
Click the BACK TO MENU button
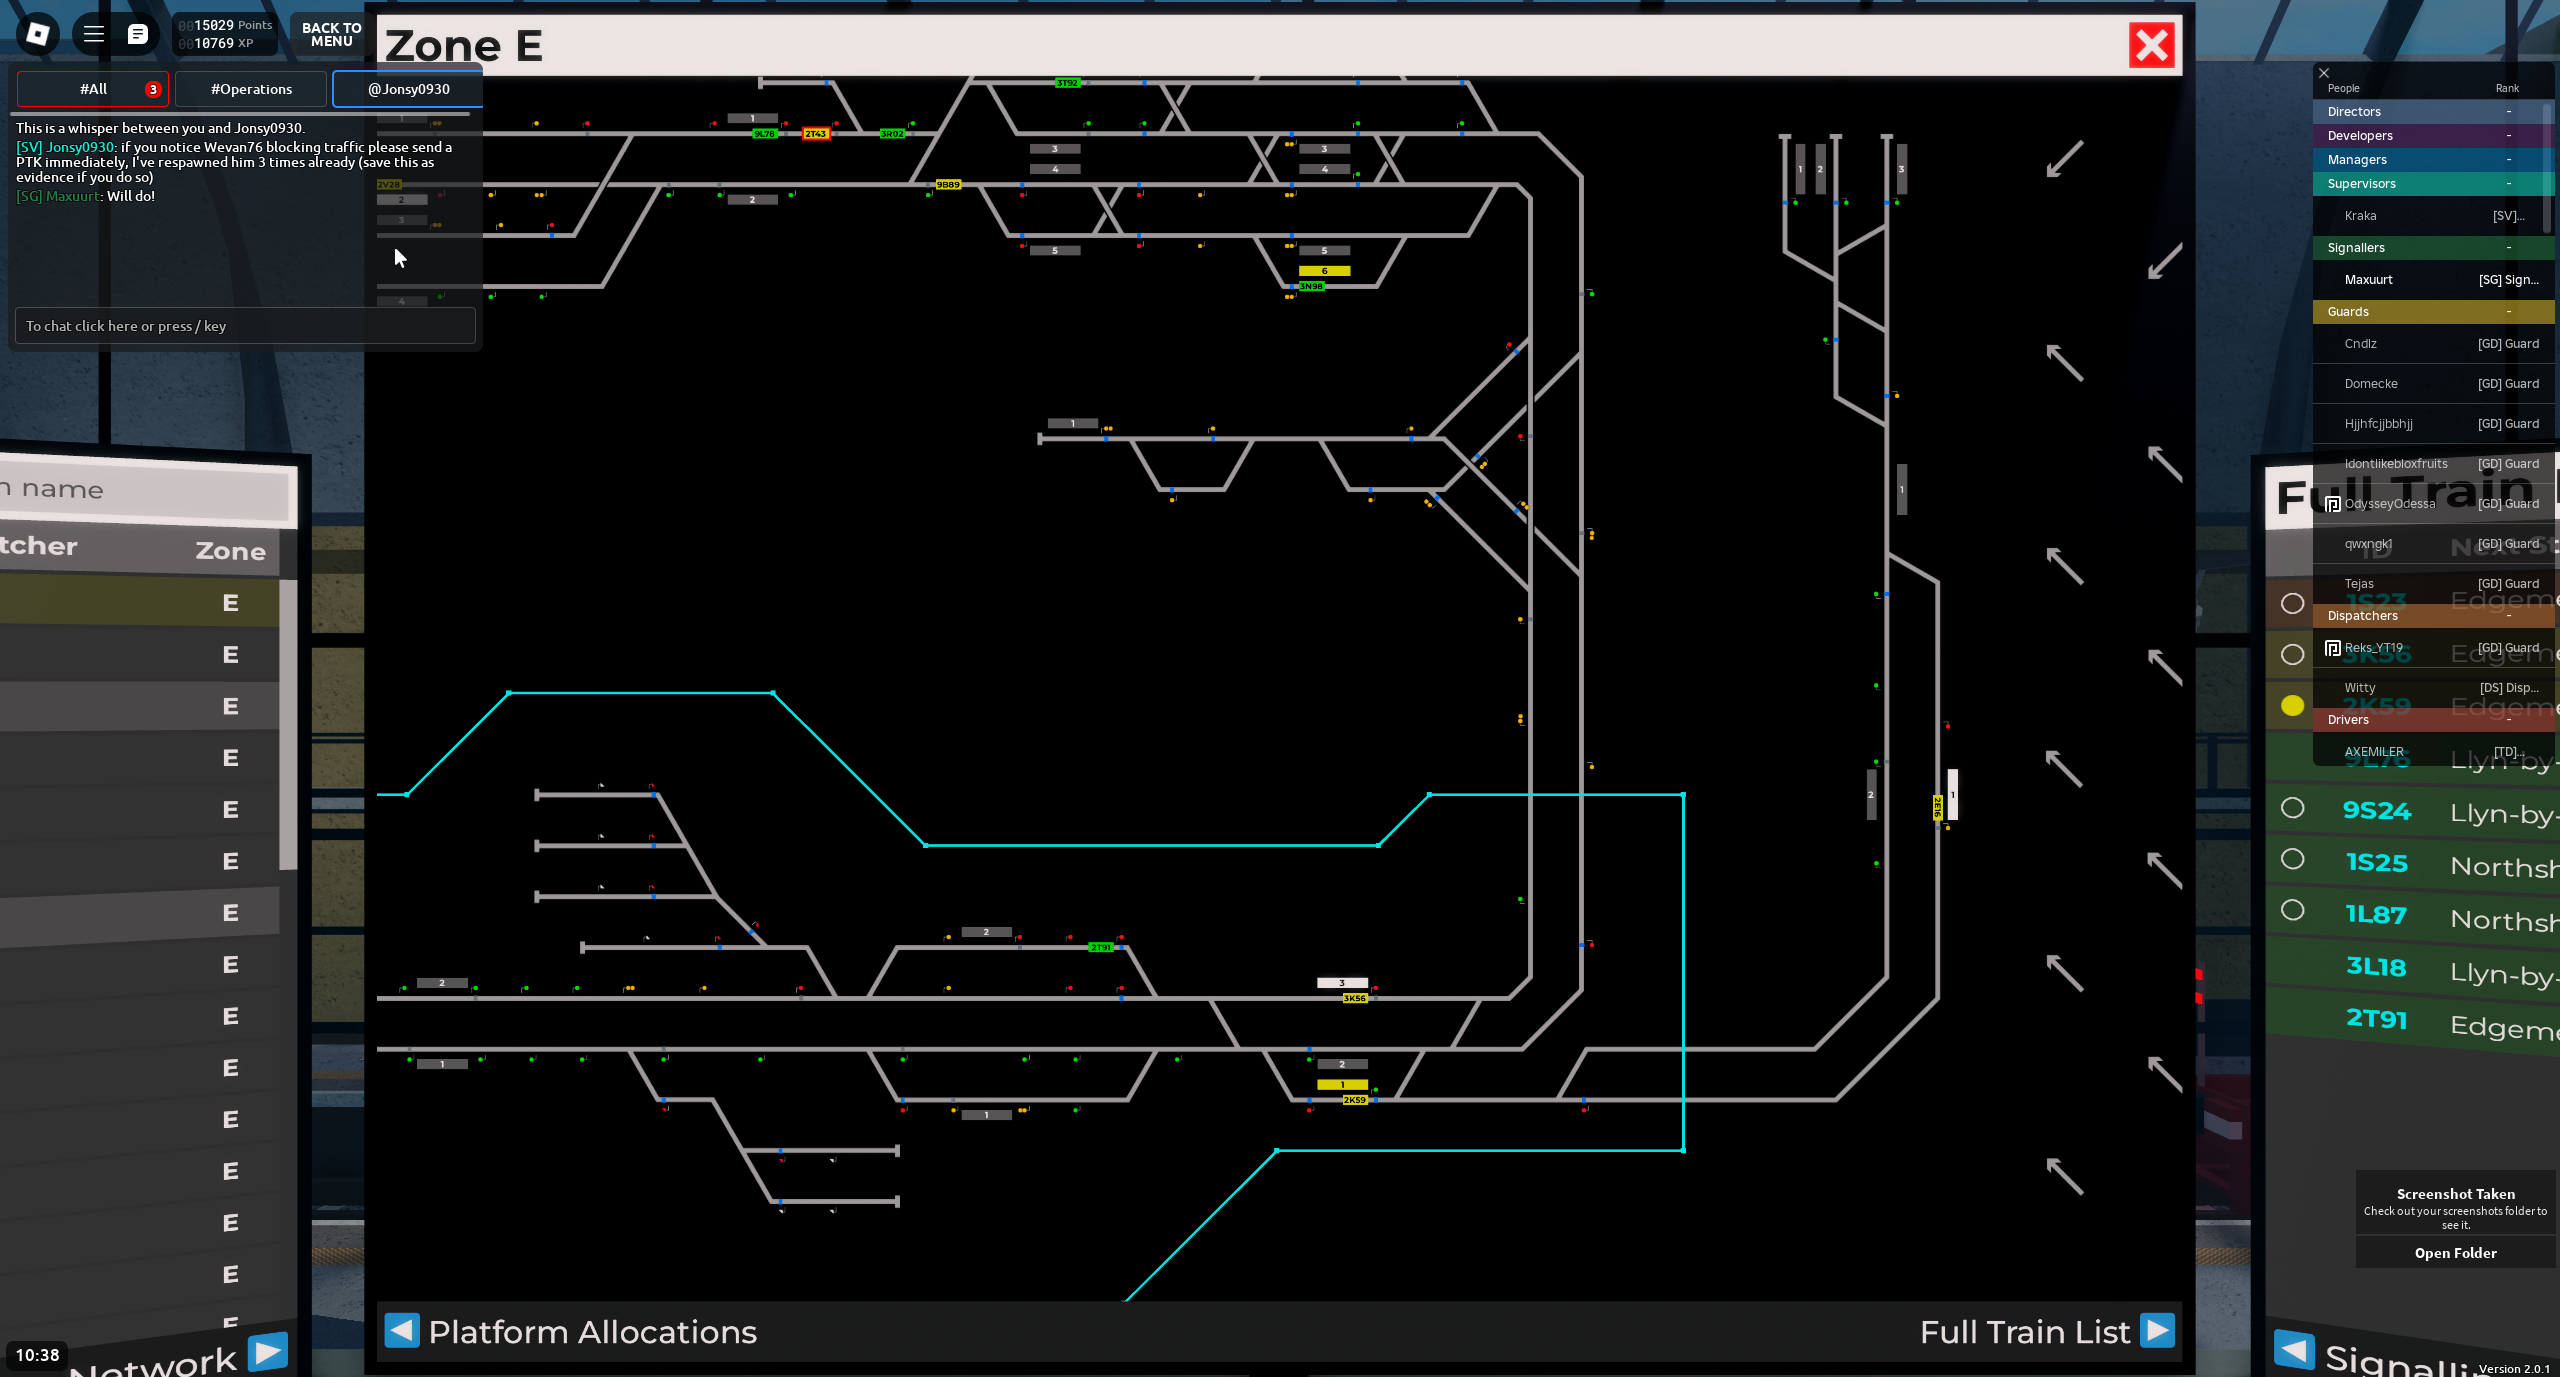coord(331,35)
